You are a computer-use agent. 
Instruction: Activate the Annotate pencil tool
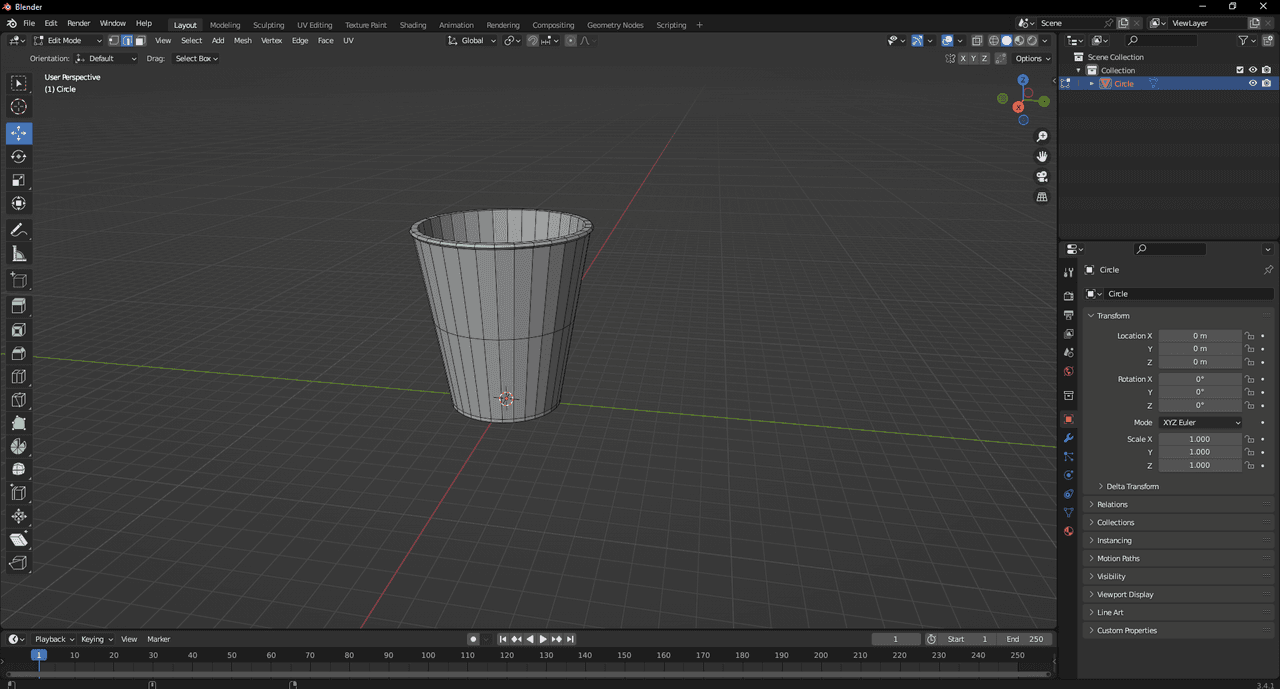19,231
